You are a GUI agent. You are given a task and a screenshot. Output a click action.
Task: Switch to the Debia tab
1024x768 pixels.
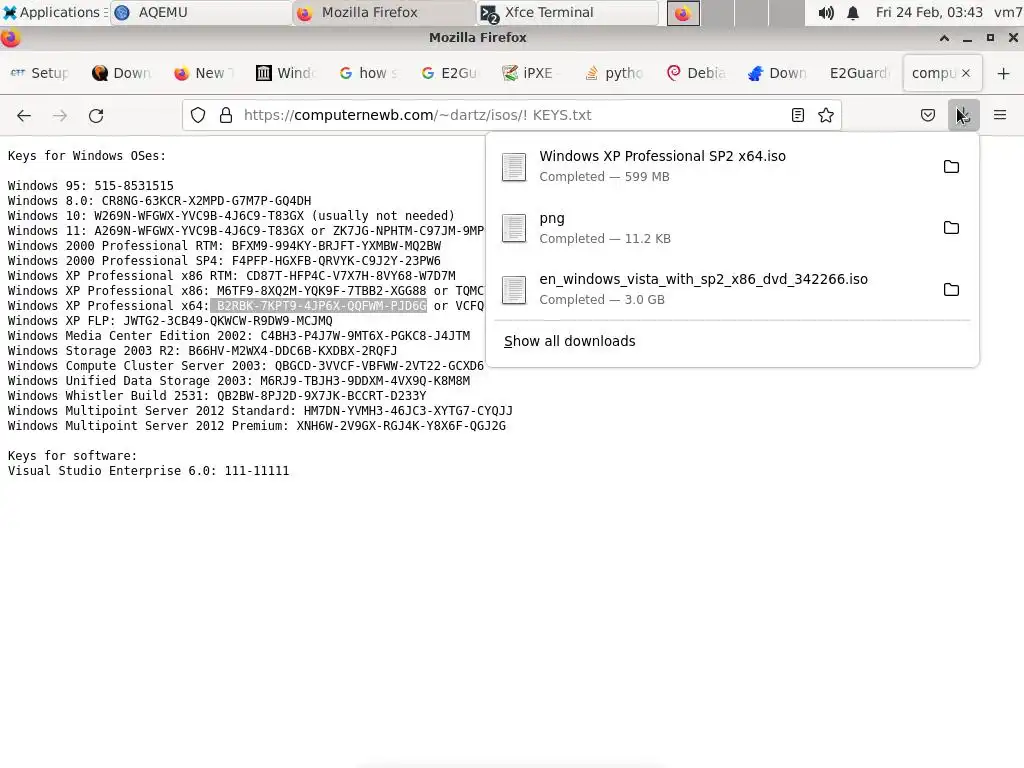(697, 73)
